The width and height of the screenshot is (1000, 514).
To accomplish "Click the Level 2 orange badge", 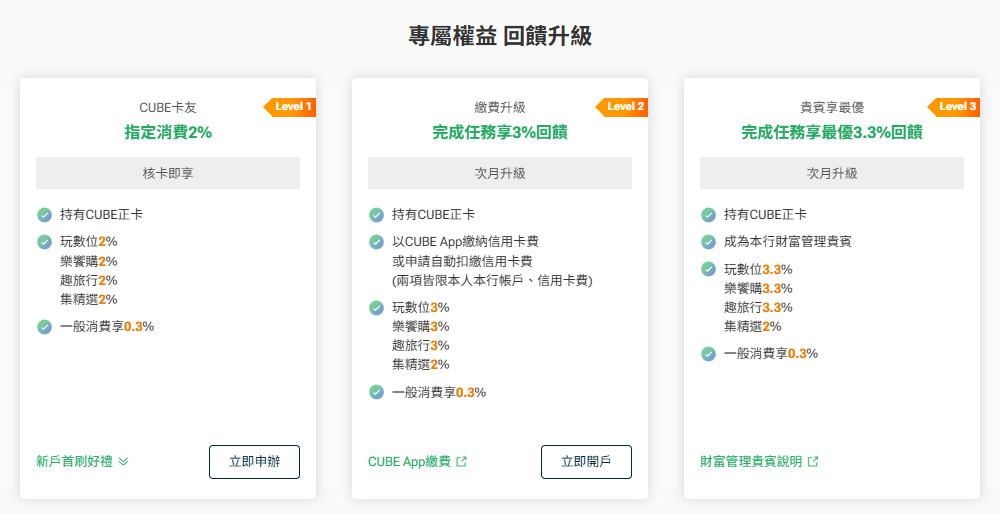I will (623, 107).
